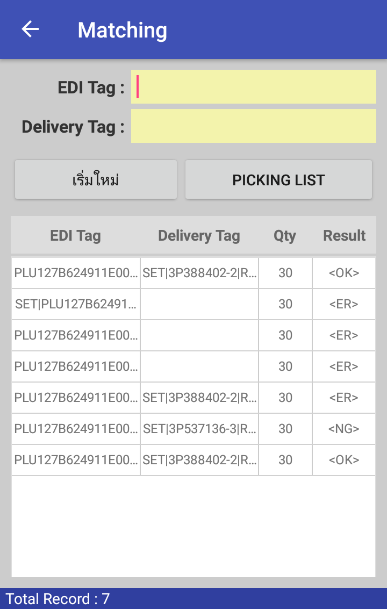Click the Matching title text
Screen dimensions: 387x609
coord(122,30)
